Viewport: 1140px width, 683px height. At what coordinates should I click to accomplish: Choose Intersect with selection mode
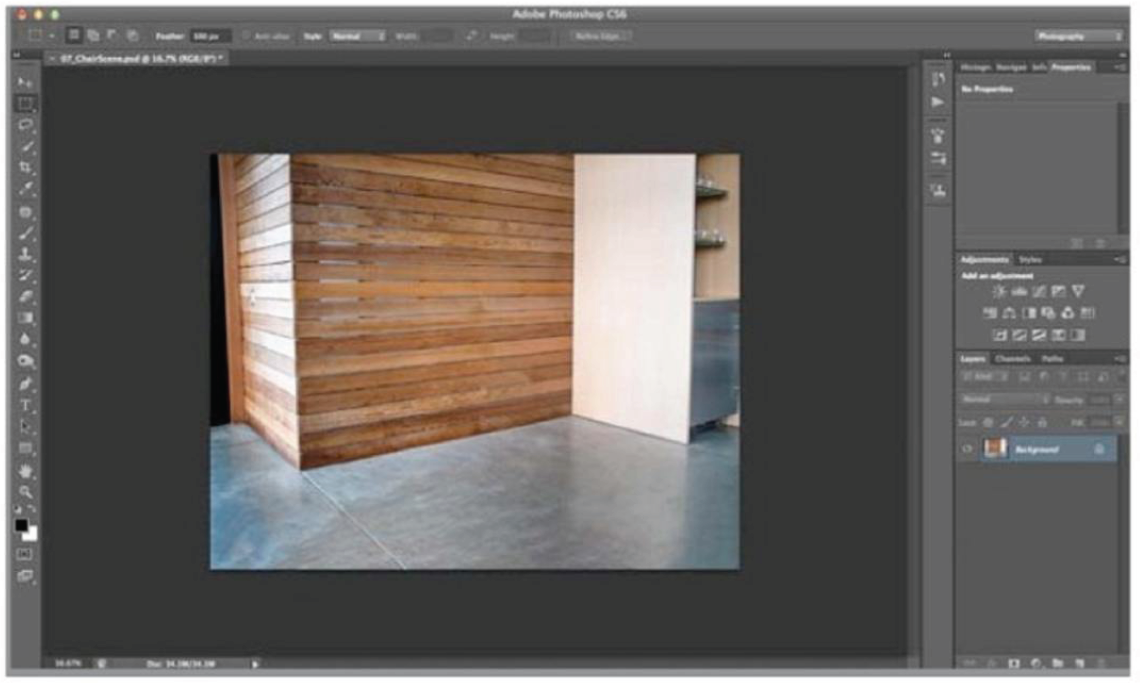pos(132,35)
